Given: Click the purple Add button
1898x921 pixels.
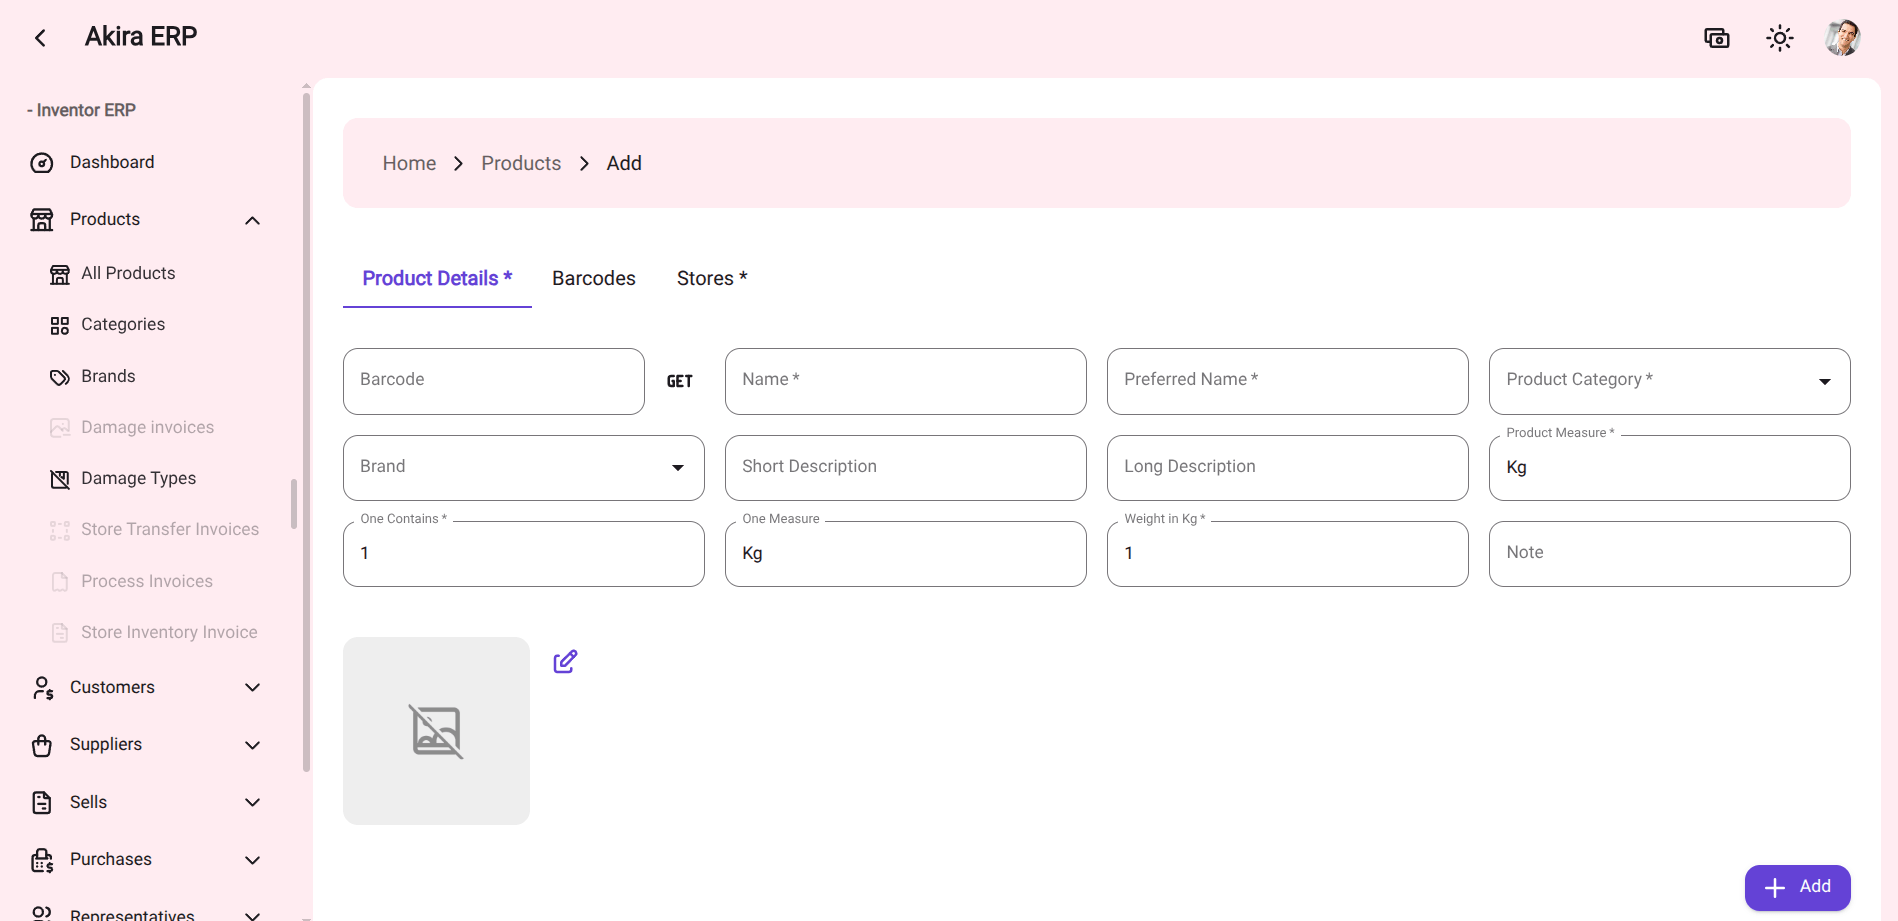Looking at the screenshot, I should pyautogui.click(x=1797, y=887).
